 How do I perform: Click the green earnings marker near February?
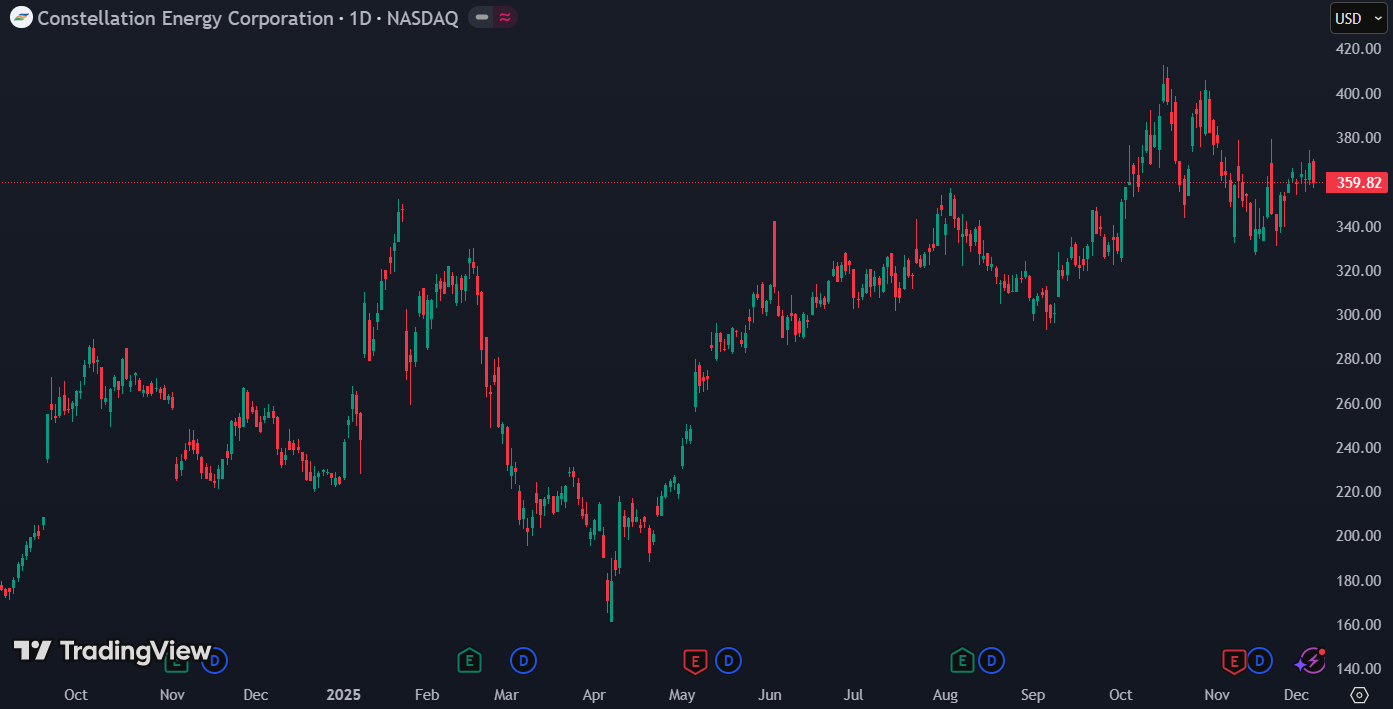(469, 660)
